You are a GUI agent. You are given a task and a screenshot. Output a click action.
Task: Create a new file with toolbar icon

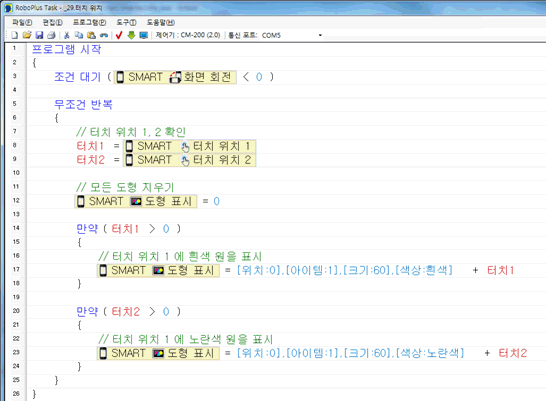tap(15, 35)
